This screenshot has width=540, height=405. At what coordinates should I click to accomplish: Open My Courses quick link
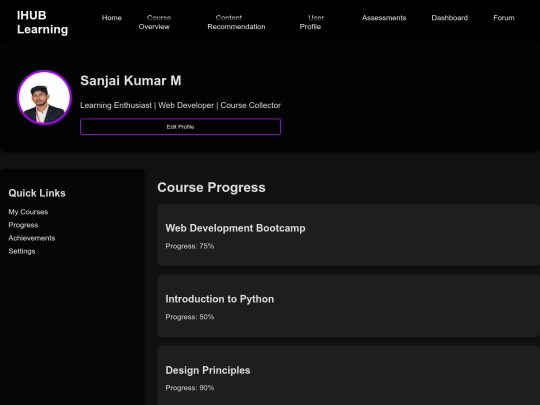coord(28,212)
